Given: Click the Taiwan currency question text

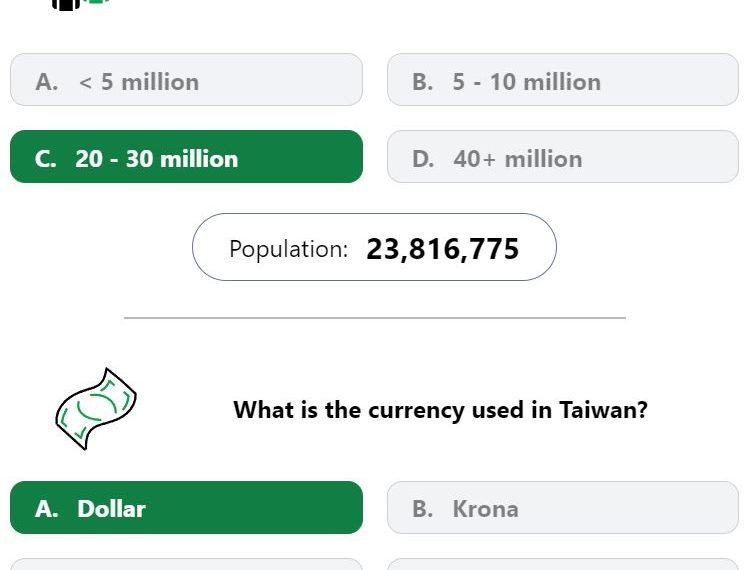Looking at the screenshot, I should 440,410.
